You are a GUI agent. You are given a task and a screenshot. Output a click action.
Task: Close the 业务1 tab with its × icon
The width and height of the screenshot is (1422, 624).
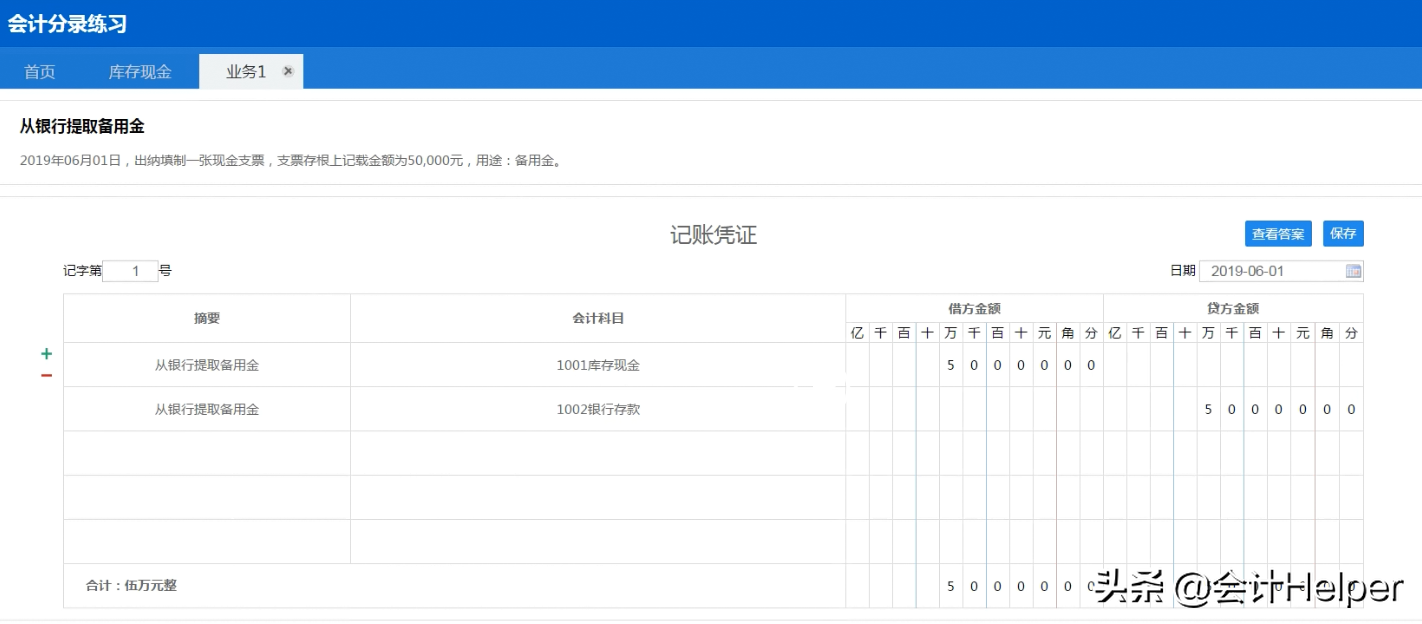(287, 71)
